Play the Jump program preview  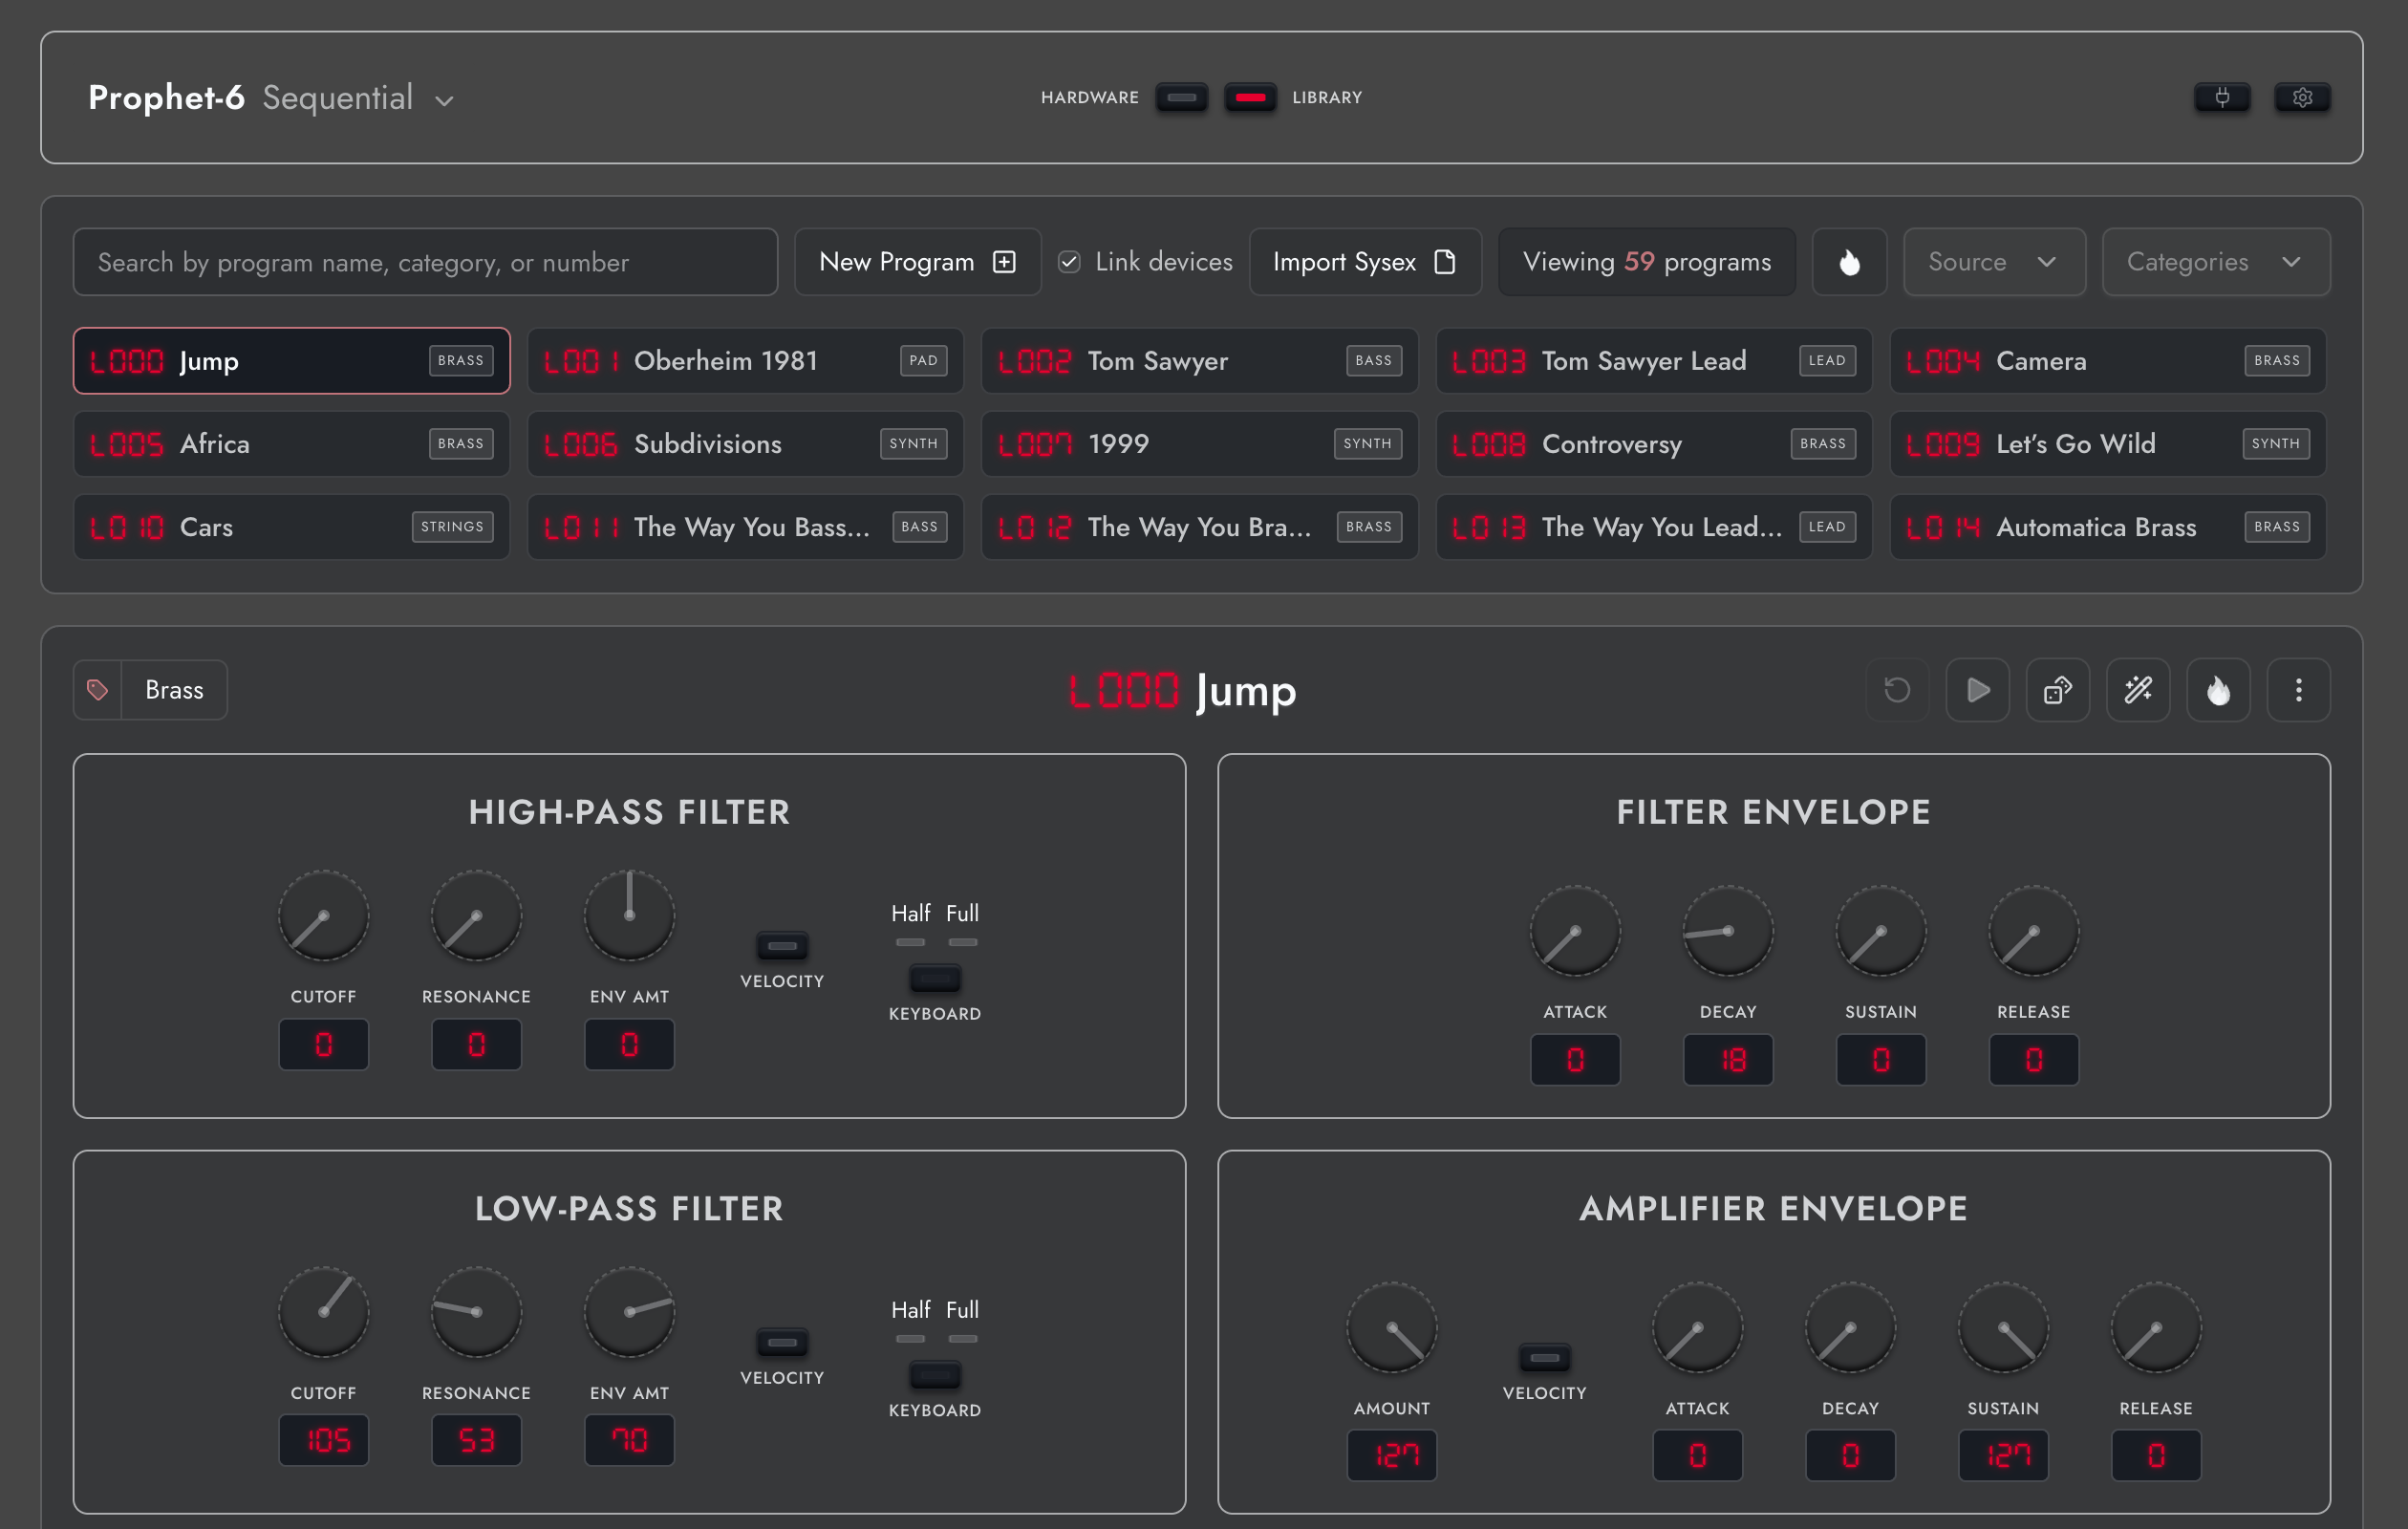coord(1977,690)
